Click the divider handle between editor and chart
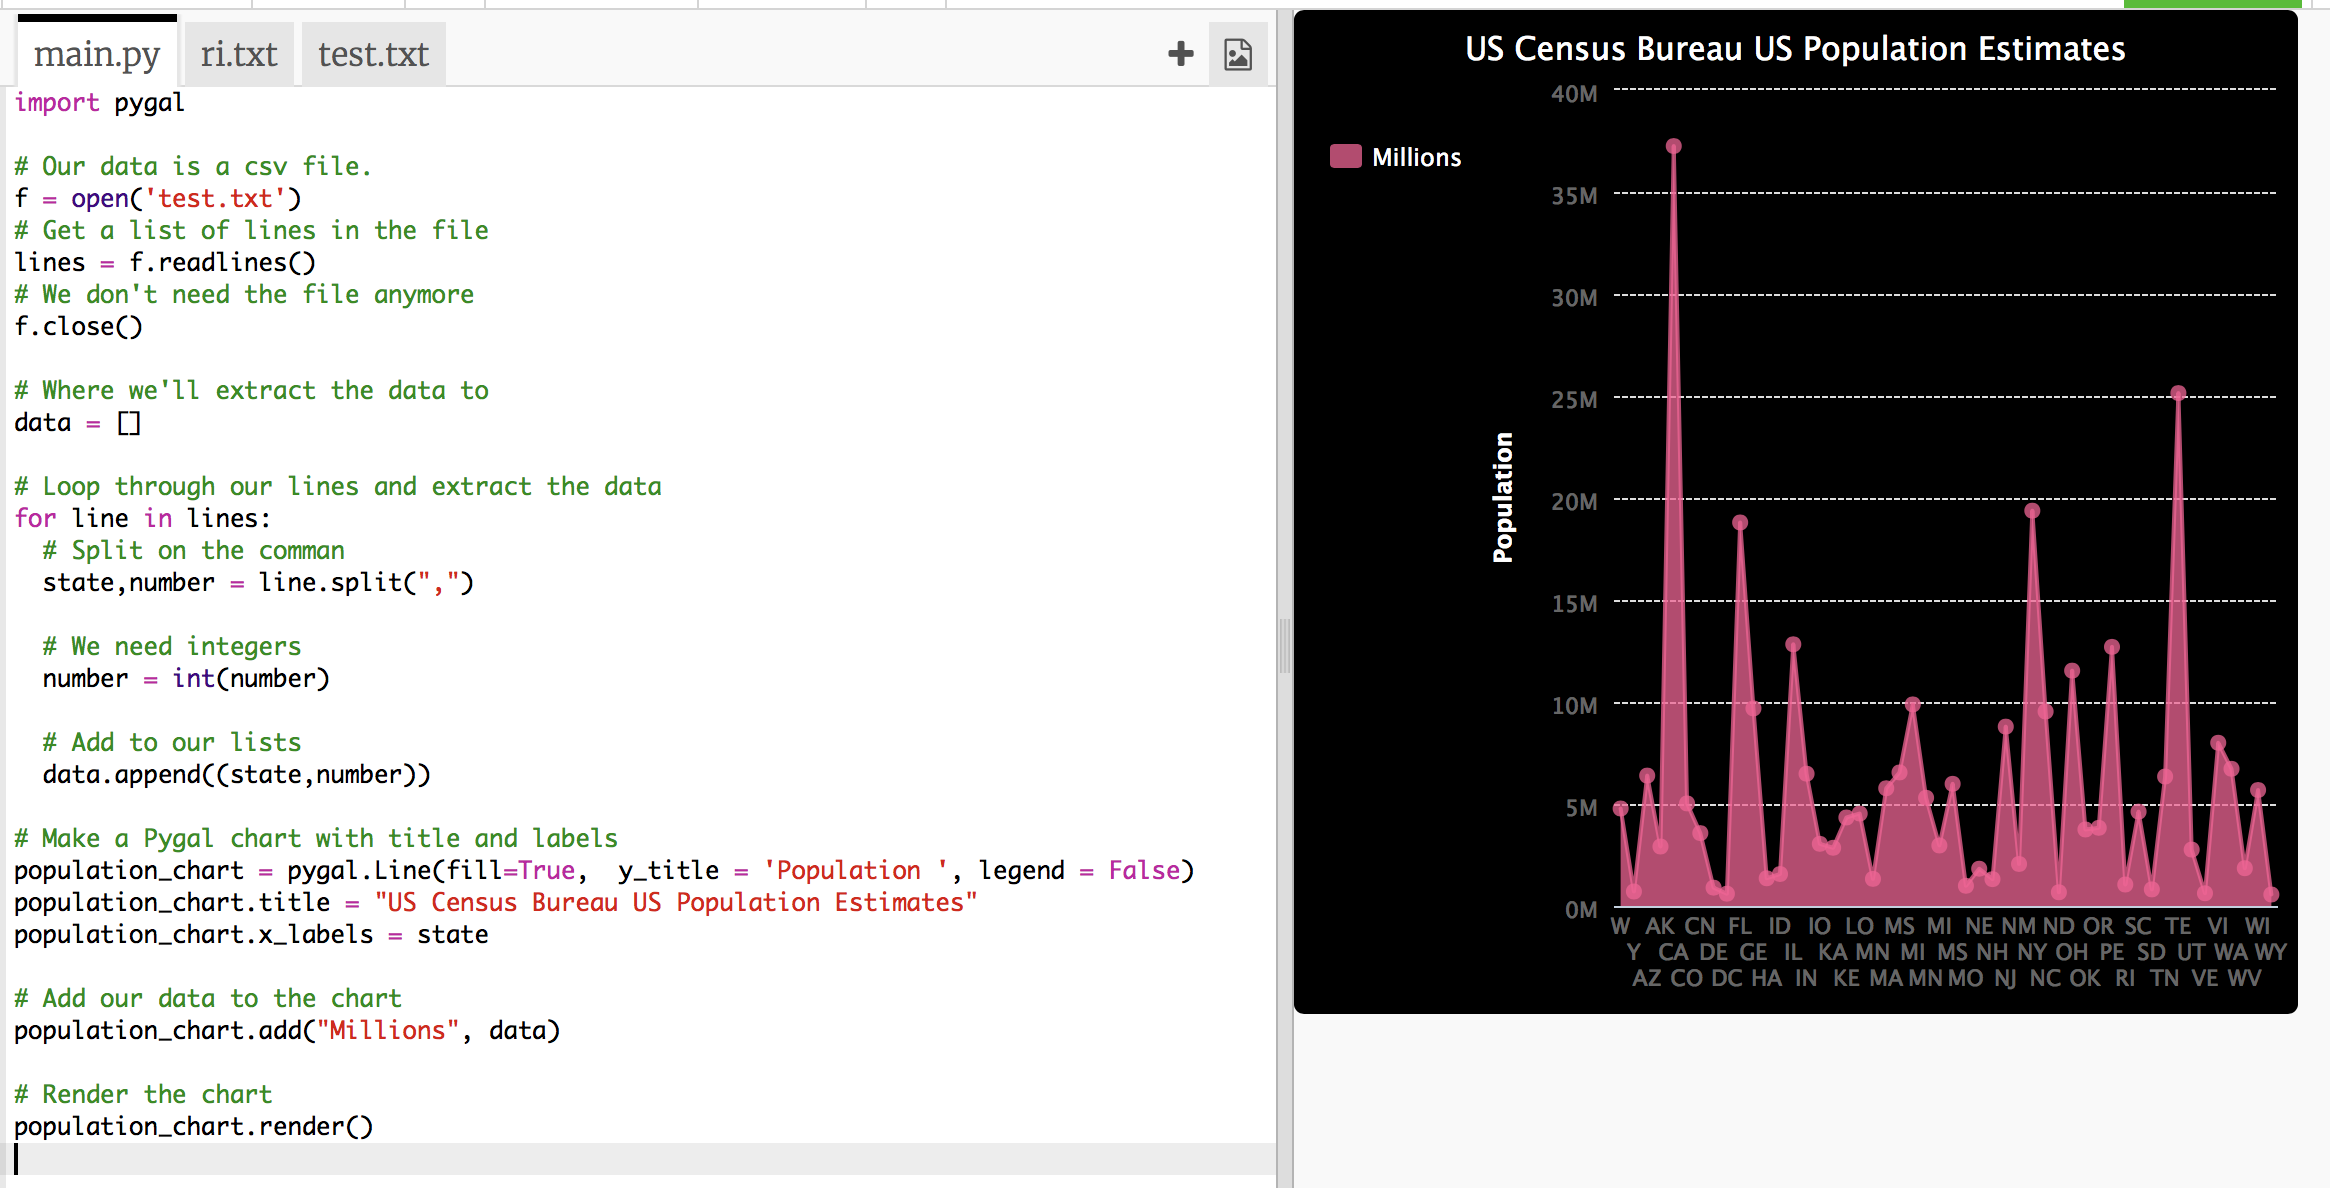Screen dimensions: 2330x1188 tap(1284, 646)
